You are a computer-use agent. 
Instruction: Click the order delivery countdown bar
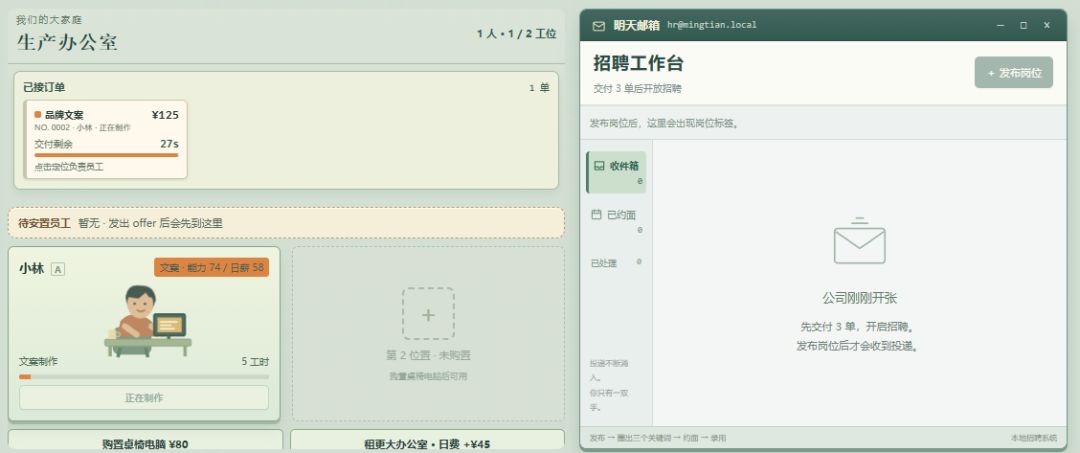coord(106,155)
